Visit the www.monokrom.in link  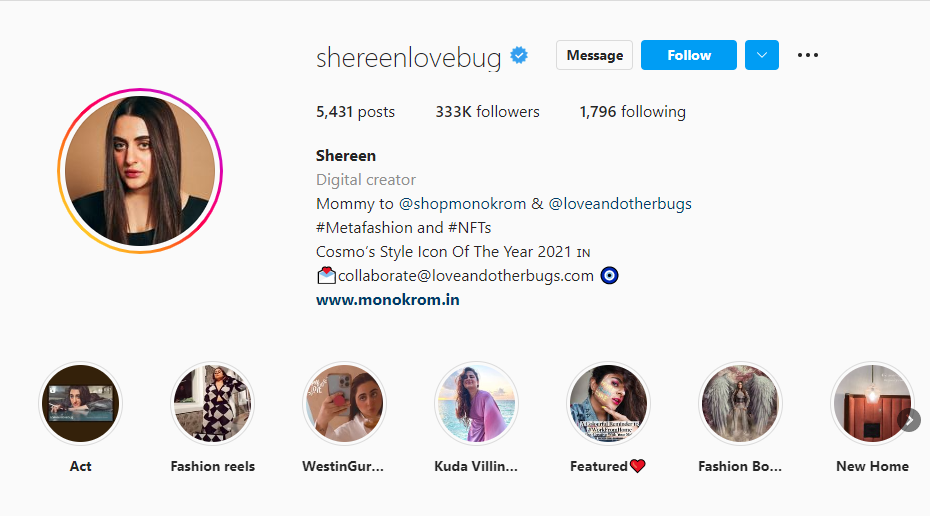(x=388, y=300)
